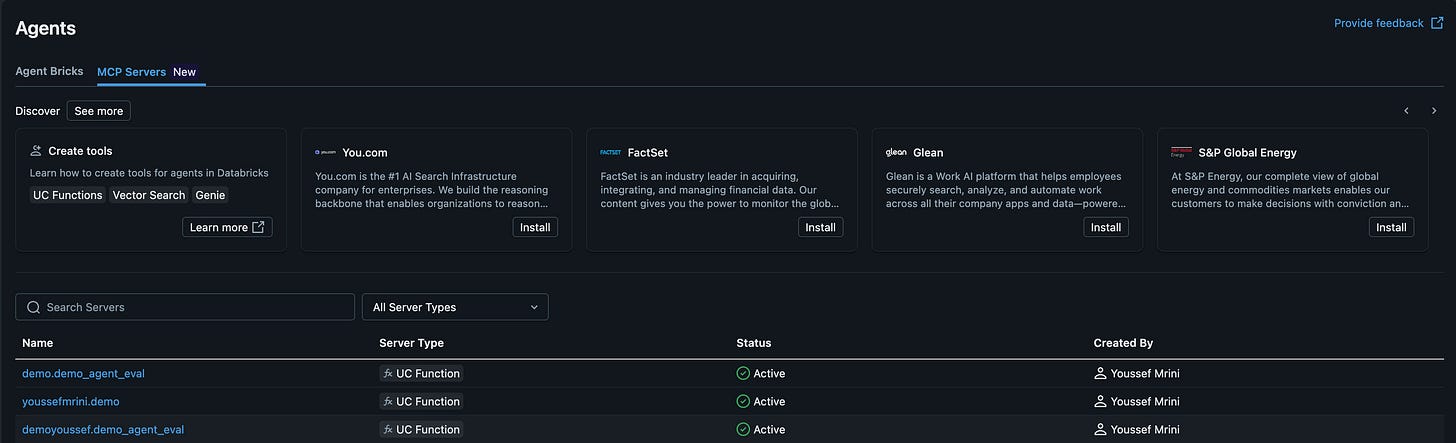
Task: Install the S&P Global Energy server
Action: coord(1391,227)
